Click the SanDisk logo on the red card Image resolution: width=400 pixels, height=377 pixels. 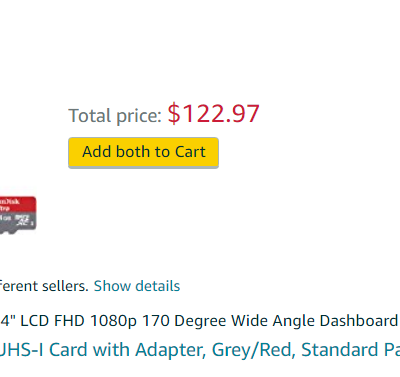(10, 201)
